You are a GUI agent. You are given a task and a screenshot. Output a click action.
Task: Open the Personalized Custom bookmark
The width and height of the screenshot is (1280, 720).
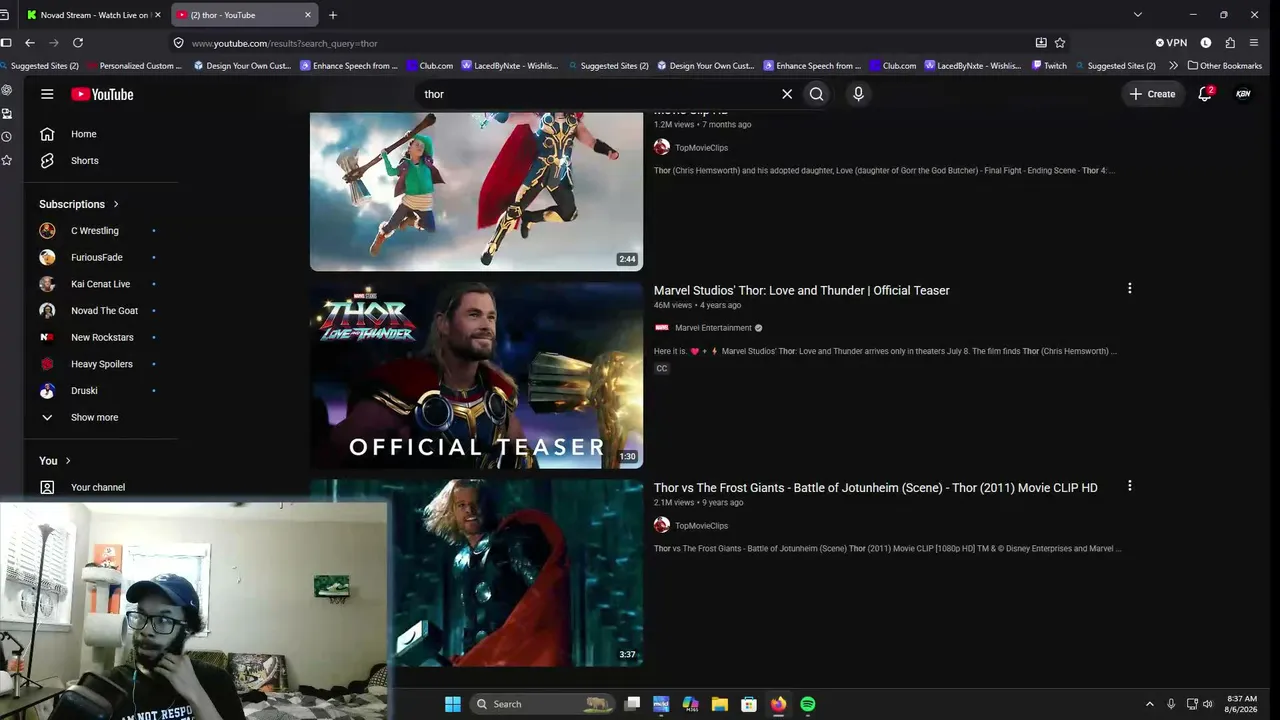134,66
